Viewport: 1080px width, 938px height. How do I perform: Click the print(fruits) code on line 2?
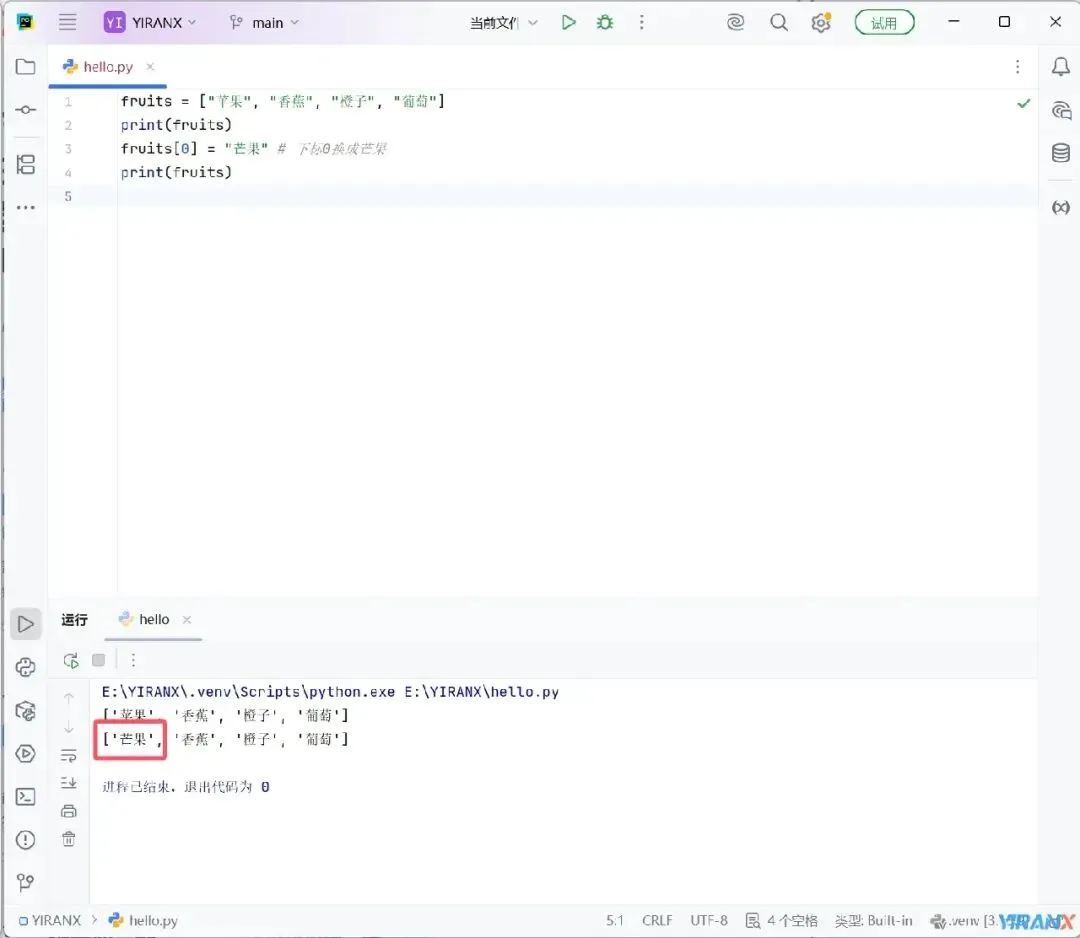pyautogui.click(x=176, y=125)
